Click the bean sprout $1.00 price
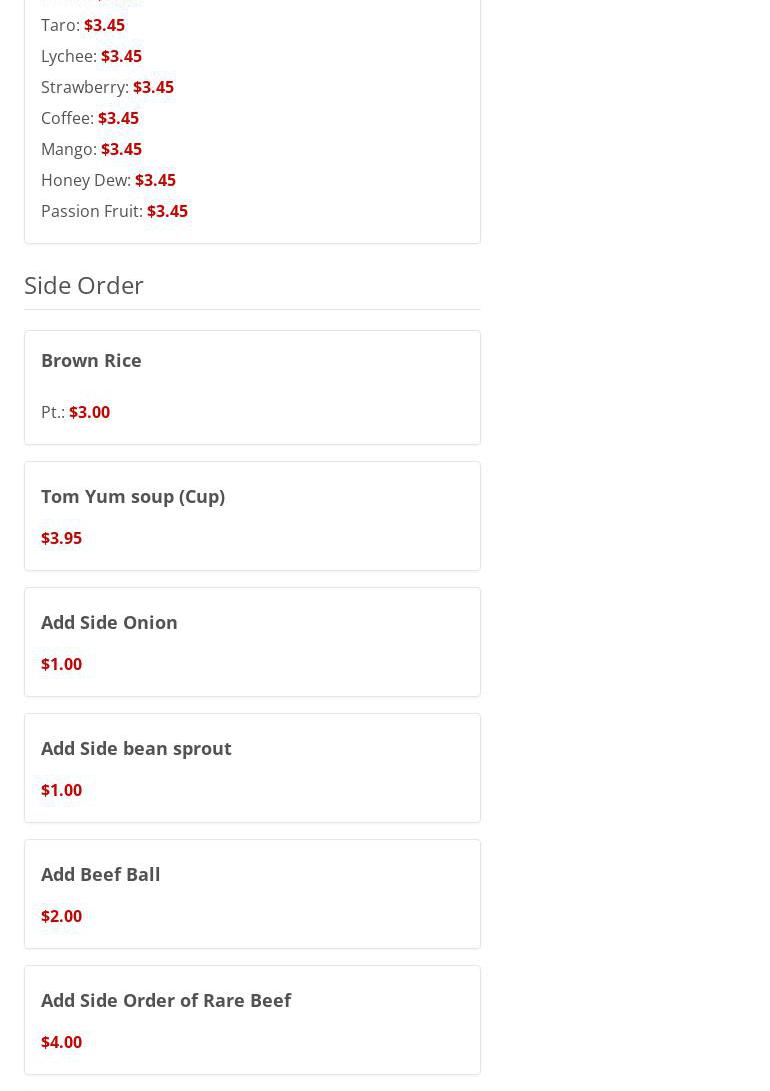 (61, 790)
